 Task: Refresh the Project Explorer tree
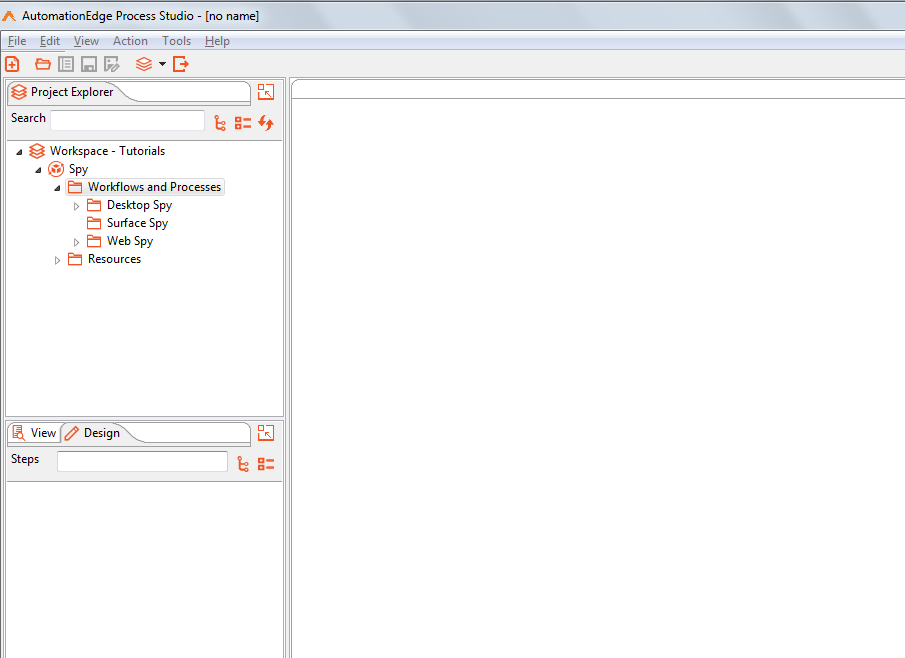tap(266, 123)
